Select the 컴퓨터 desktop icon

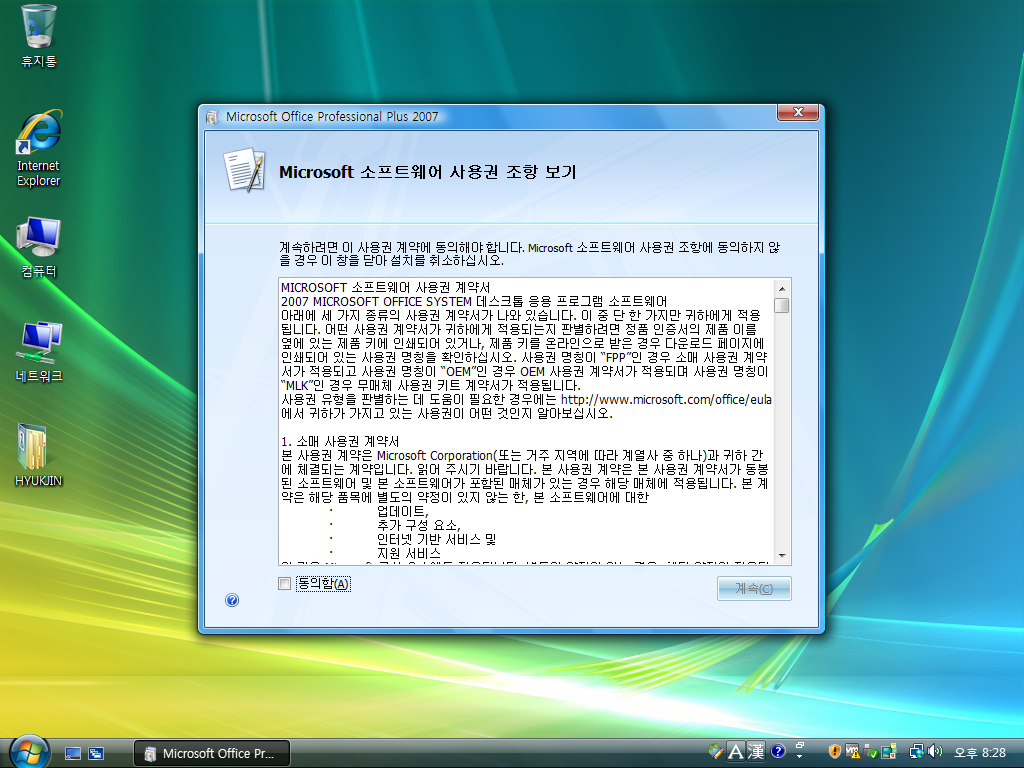[x=39, y=247]
